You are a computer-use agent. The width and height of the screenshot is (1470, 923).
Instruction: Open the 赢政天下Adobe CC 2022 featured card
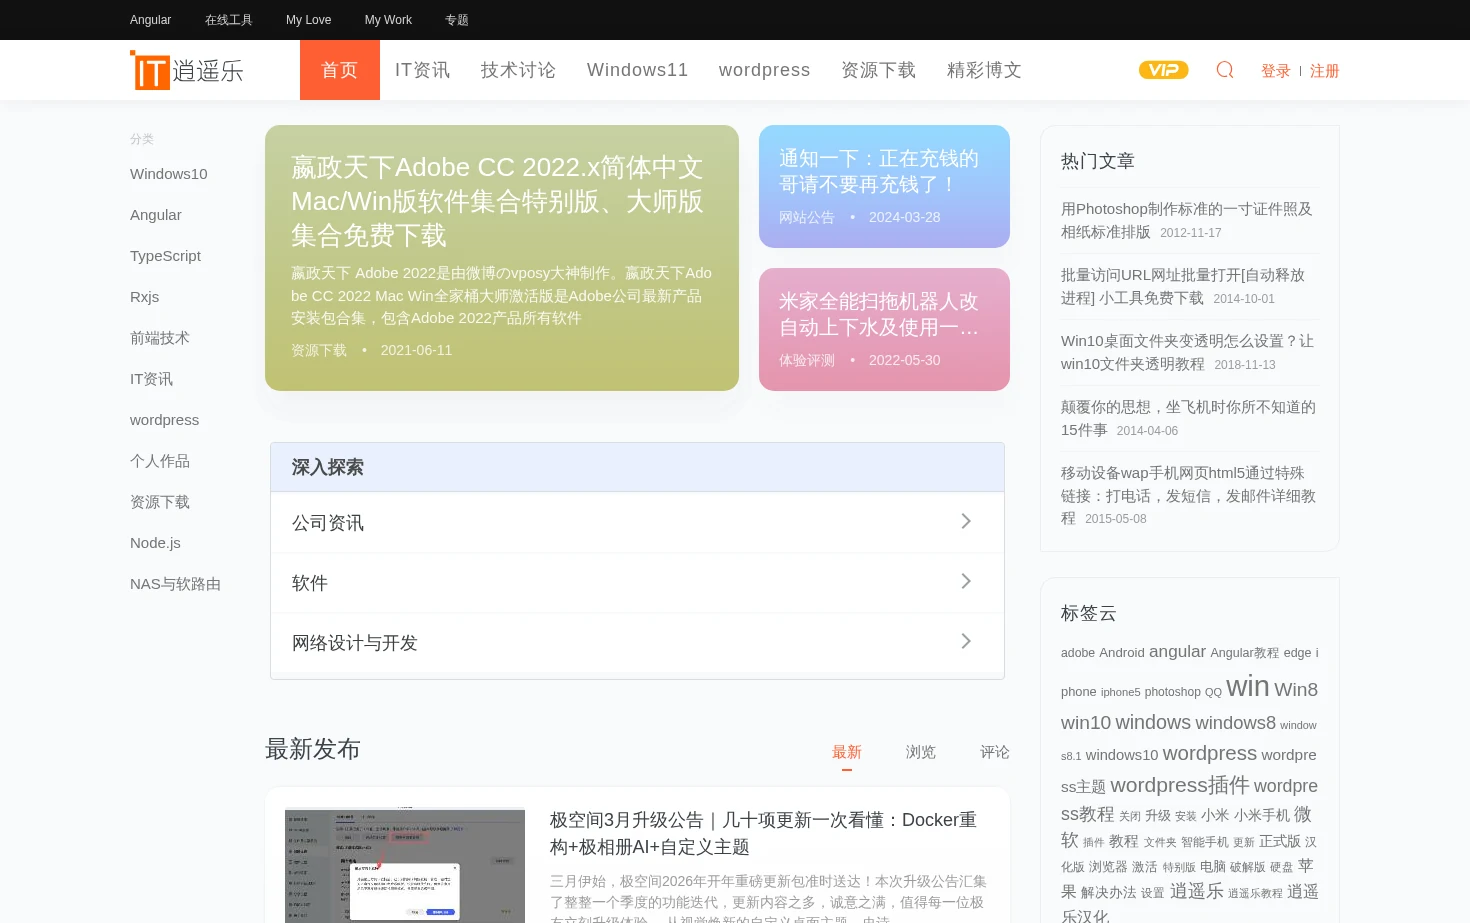click(x=502, y=258)
